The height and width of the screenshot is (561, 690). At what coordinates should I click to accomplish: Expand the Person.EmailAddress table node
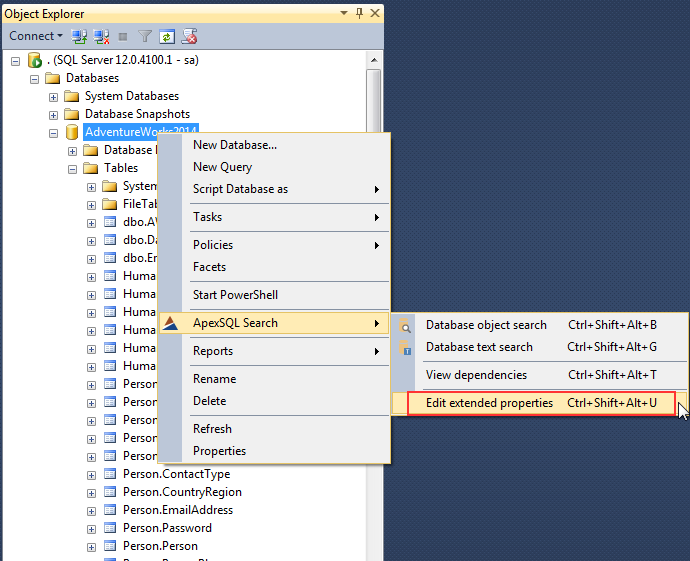(x=92, y=511)
